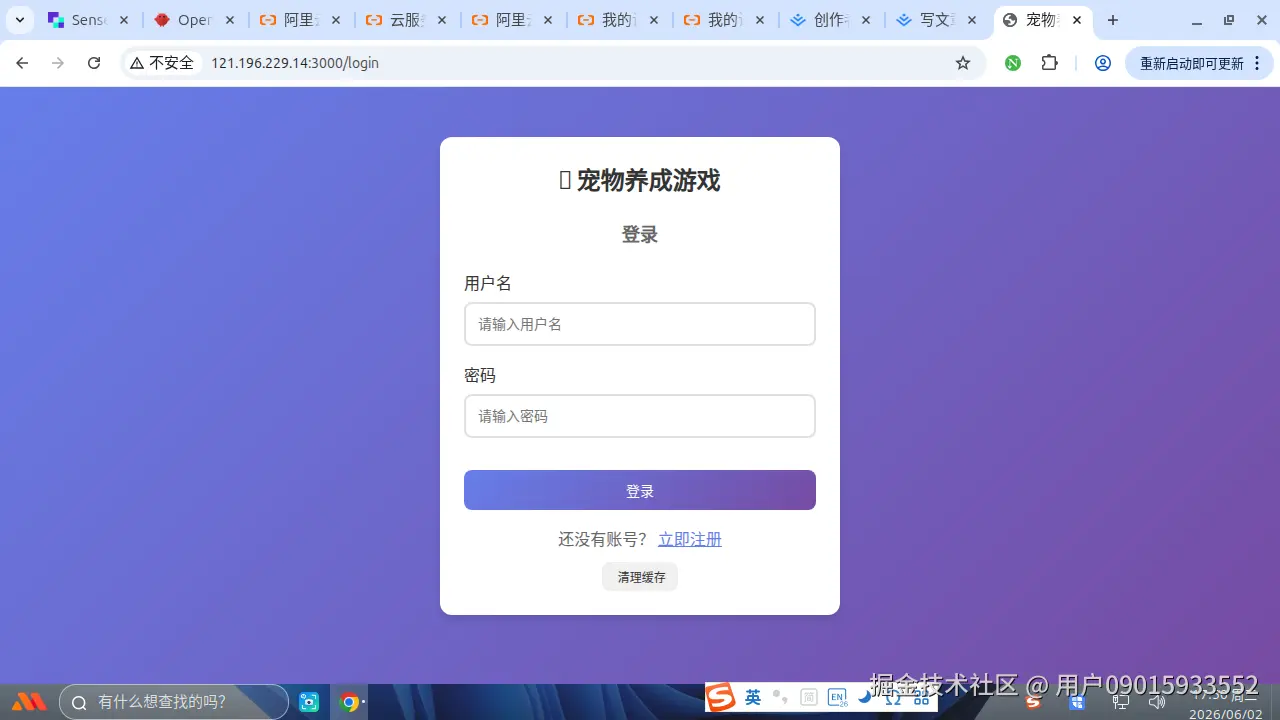Image resolution: width=1280 pixels, height=720 pixels.
Task: Click the taskbar search box 有什么想查找的吗?
Action: (x=174, y=702)
